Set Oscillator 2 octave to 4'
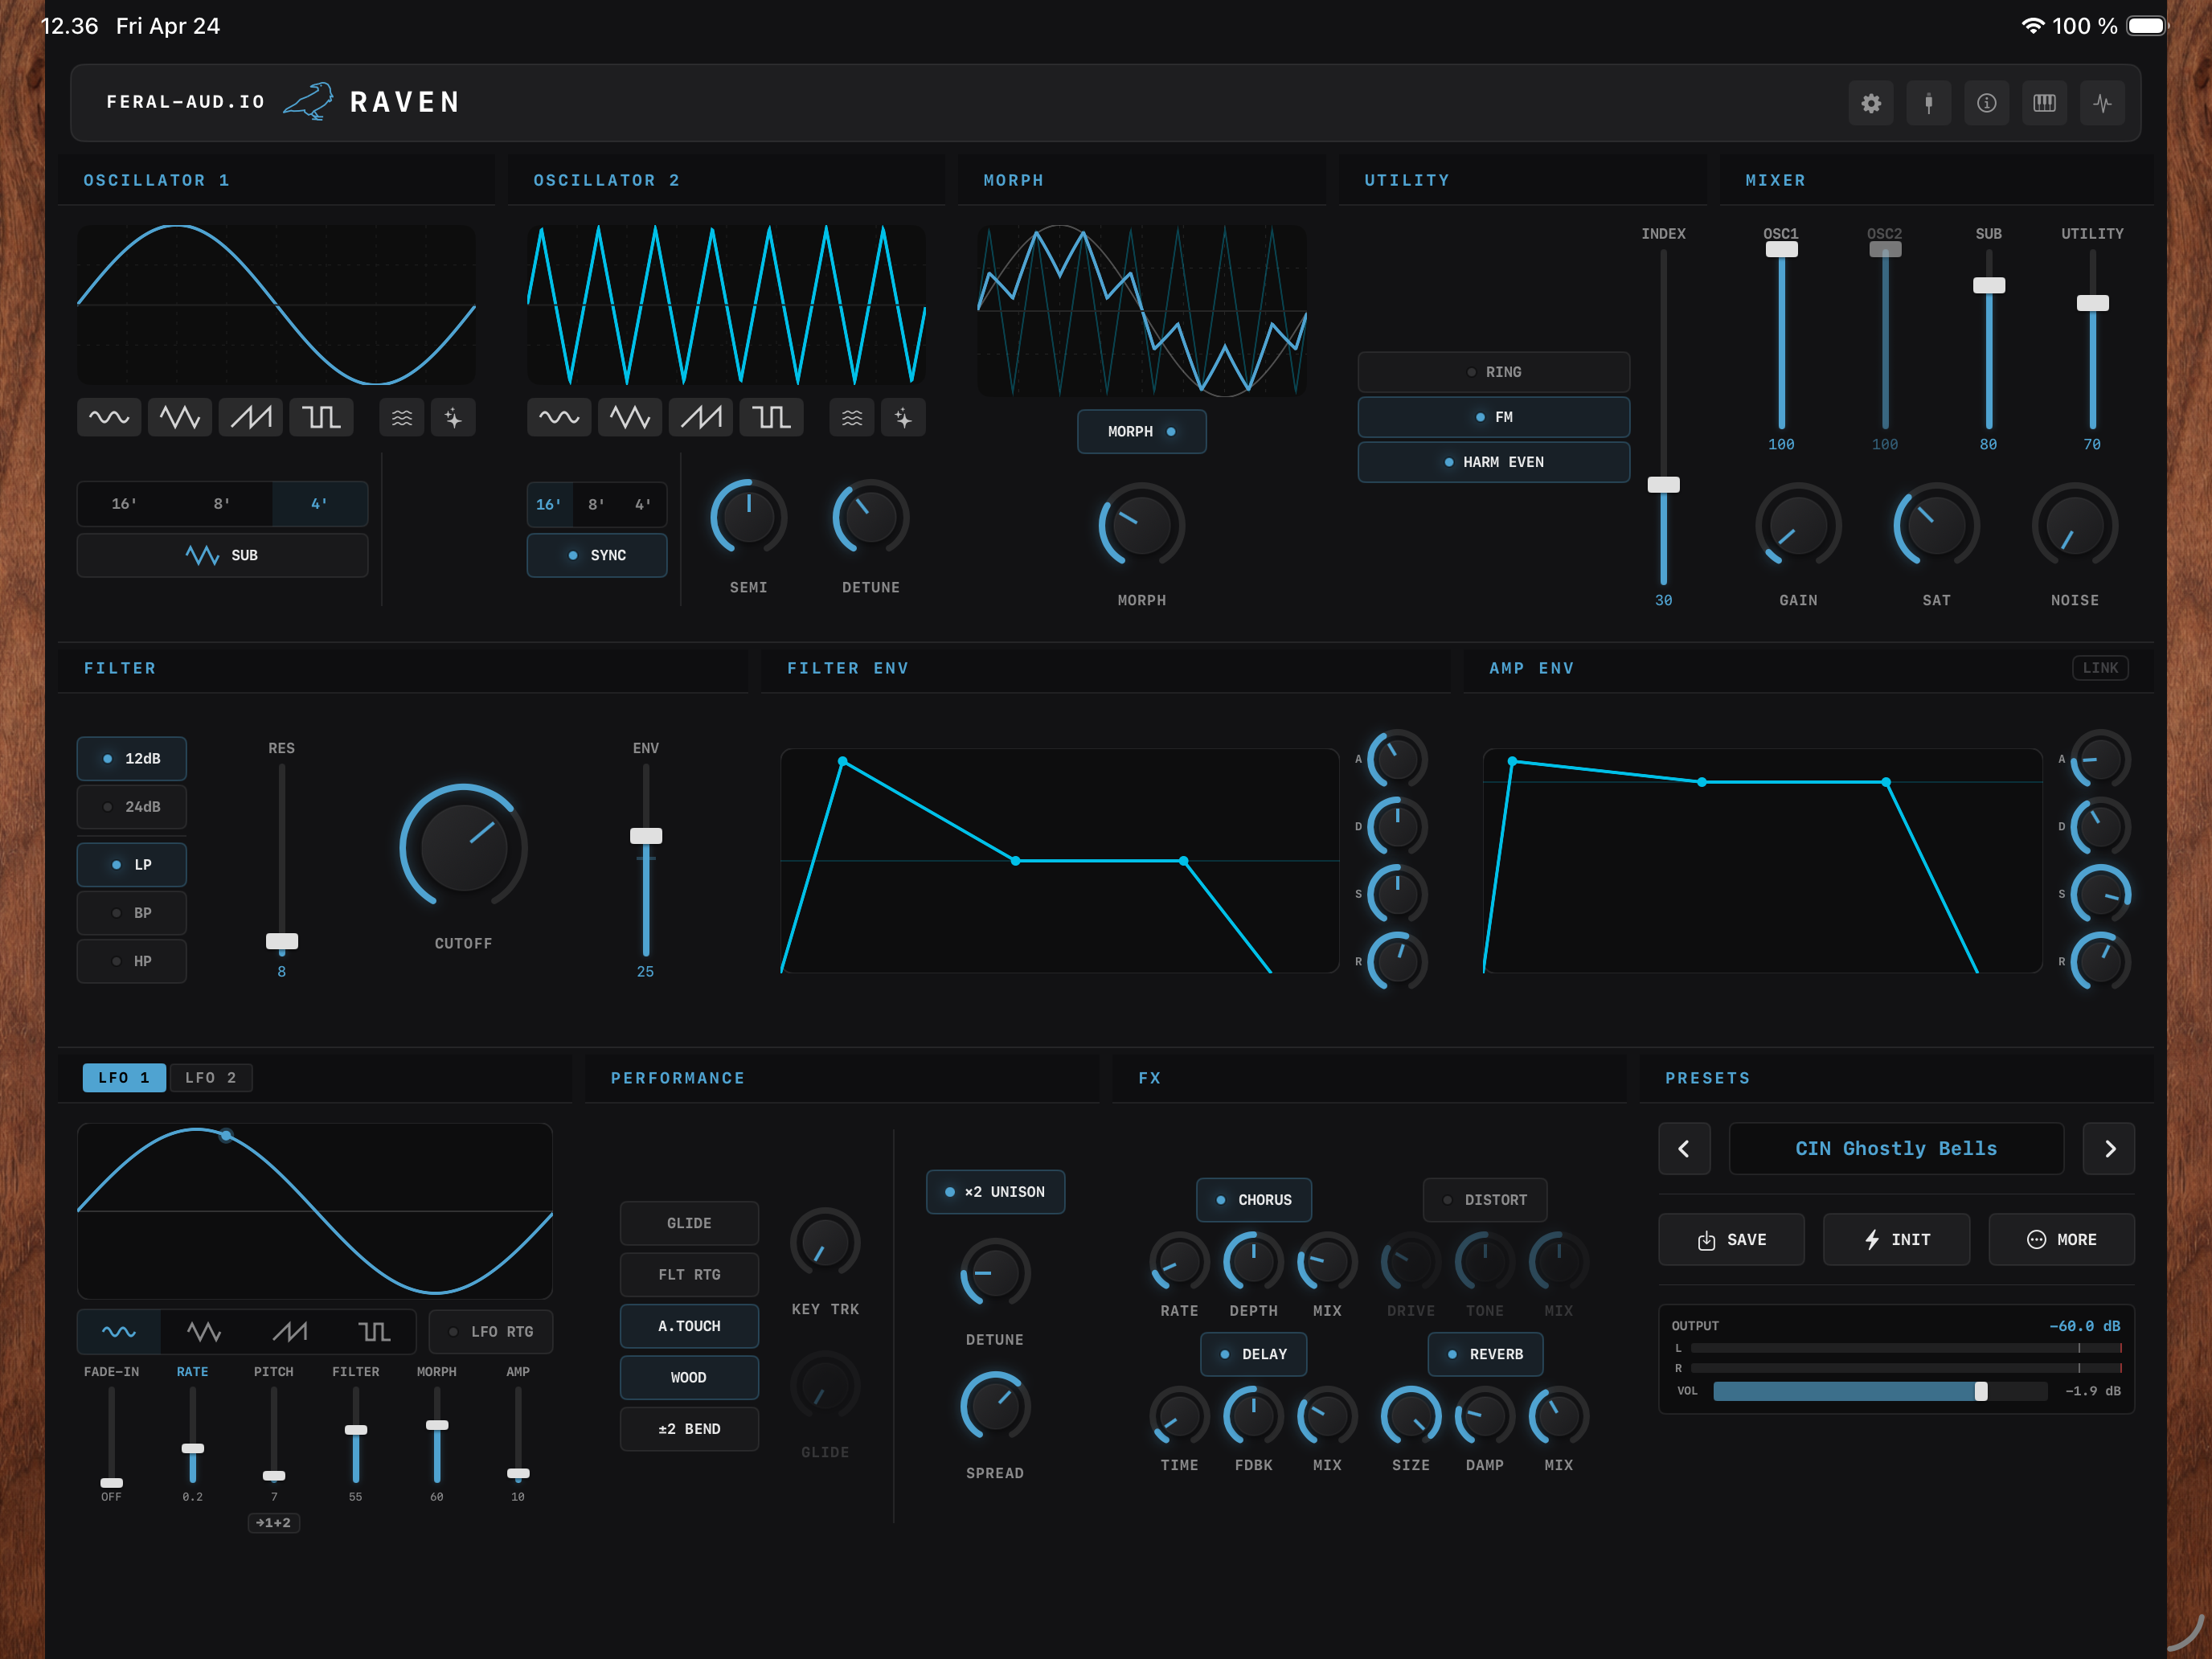2212x1659 pixels. tap(643, 504)
